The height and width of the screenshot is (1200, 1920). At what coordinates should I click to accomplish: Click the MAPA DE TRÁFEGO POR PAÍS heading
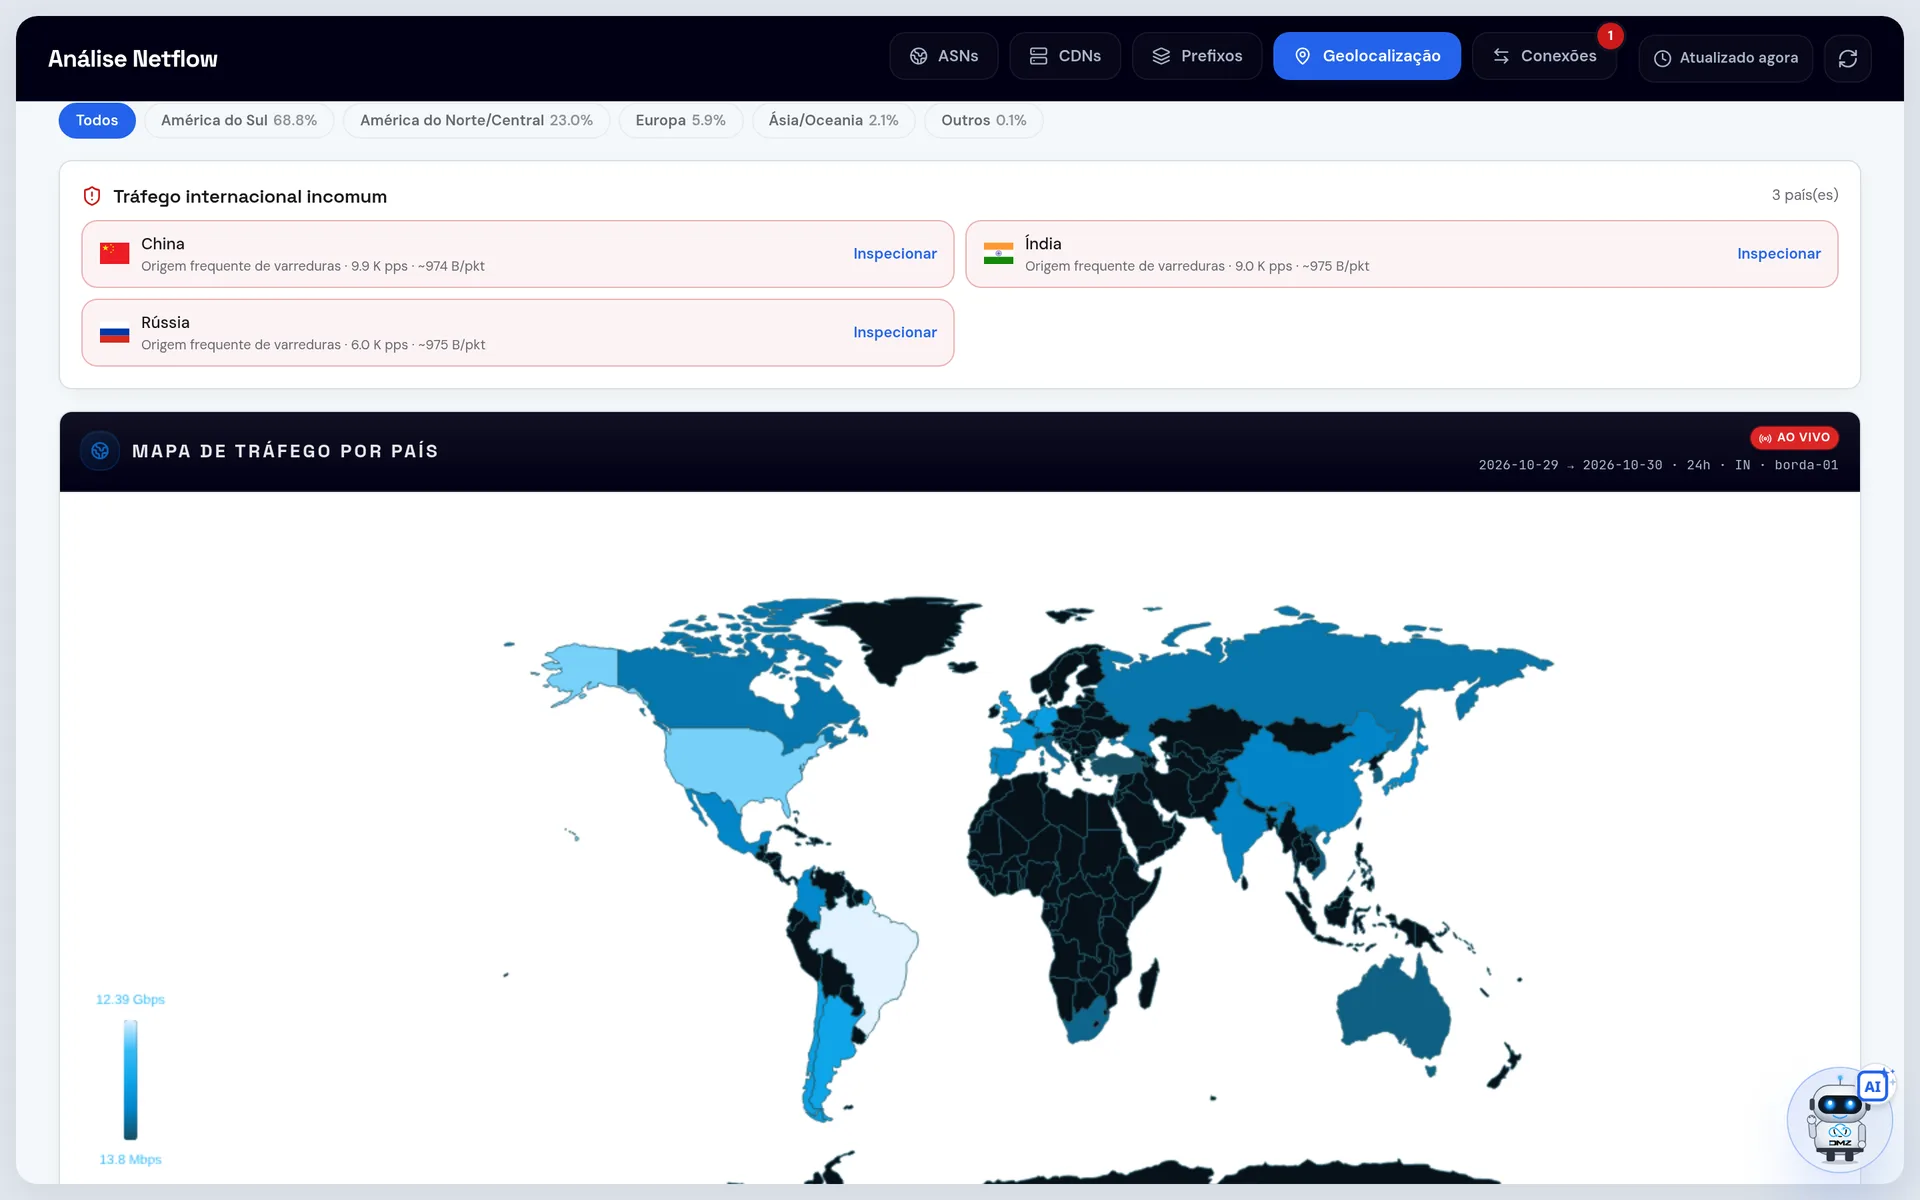(285, 451)
